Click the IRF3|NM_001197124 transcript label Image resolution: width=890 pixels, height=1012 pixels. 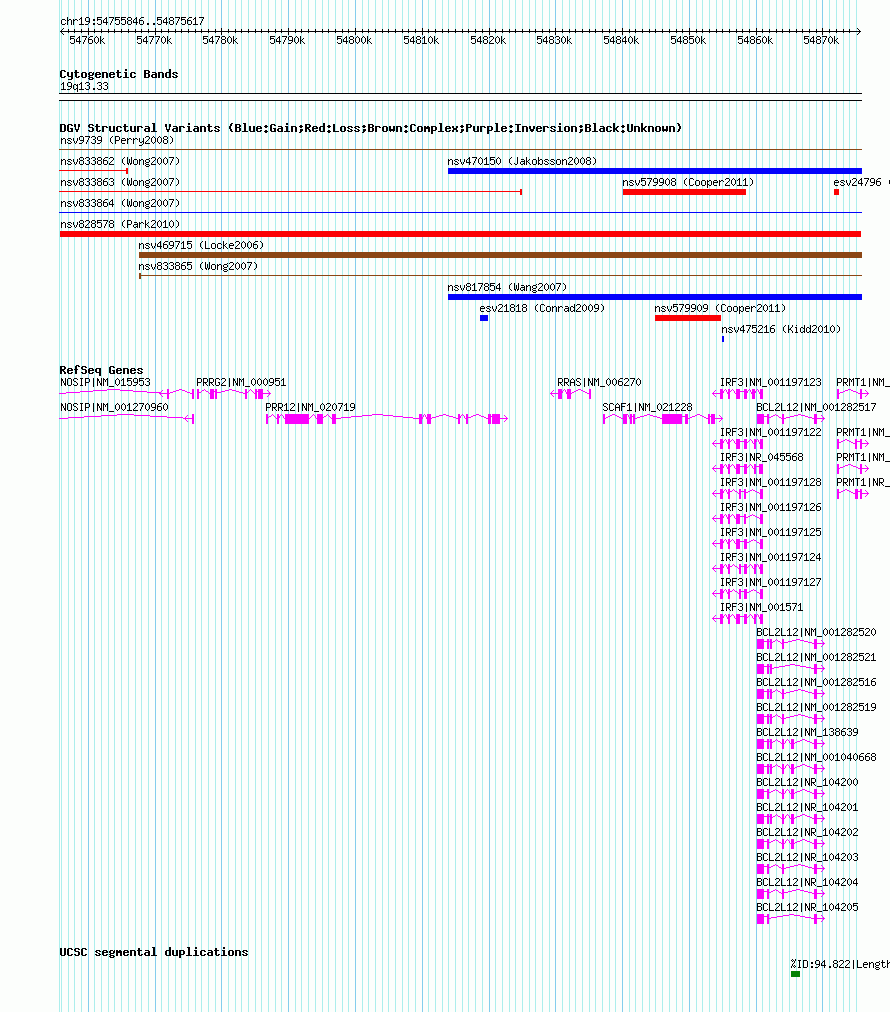771,557
